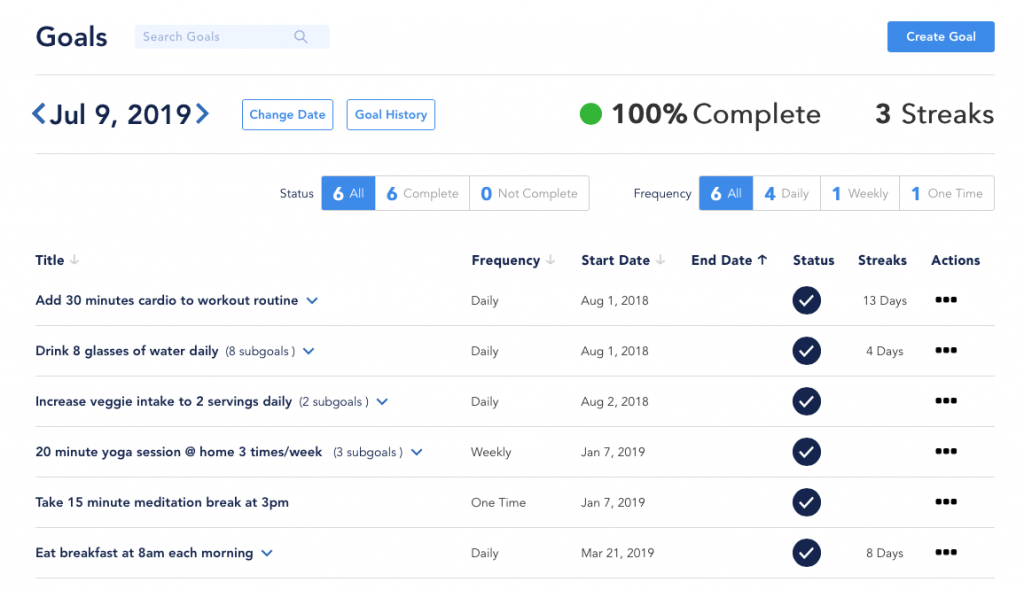
Task: Toggle complete status for cardio workout goal
Action: (807, 301)
